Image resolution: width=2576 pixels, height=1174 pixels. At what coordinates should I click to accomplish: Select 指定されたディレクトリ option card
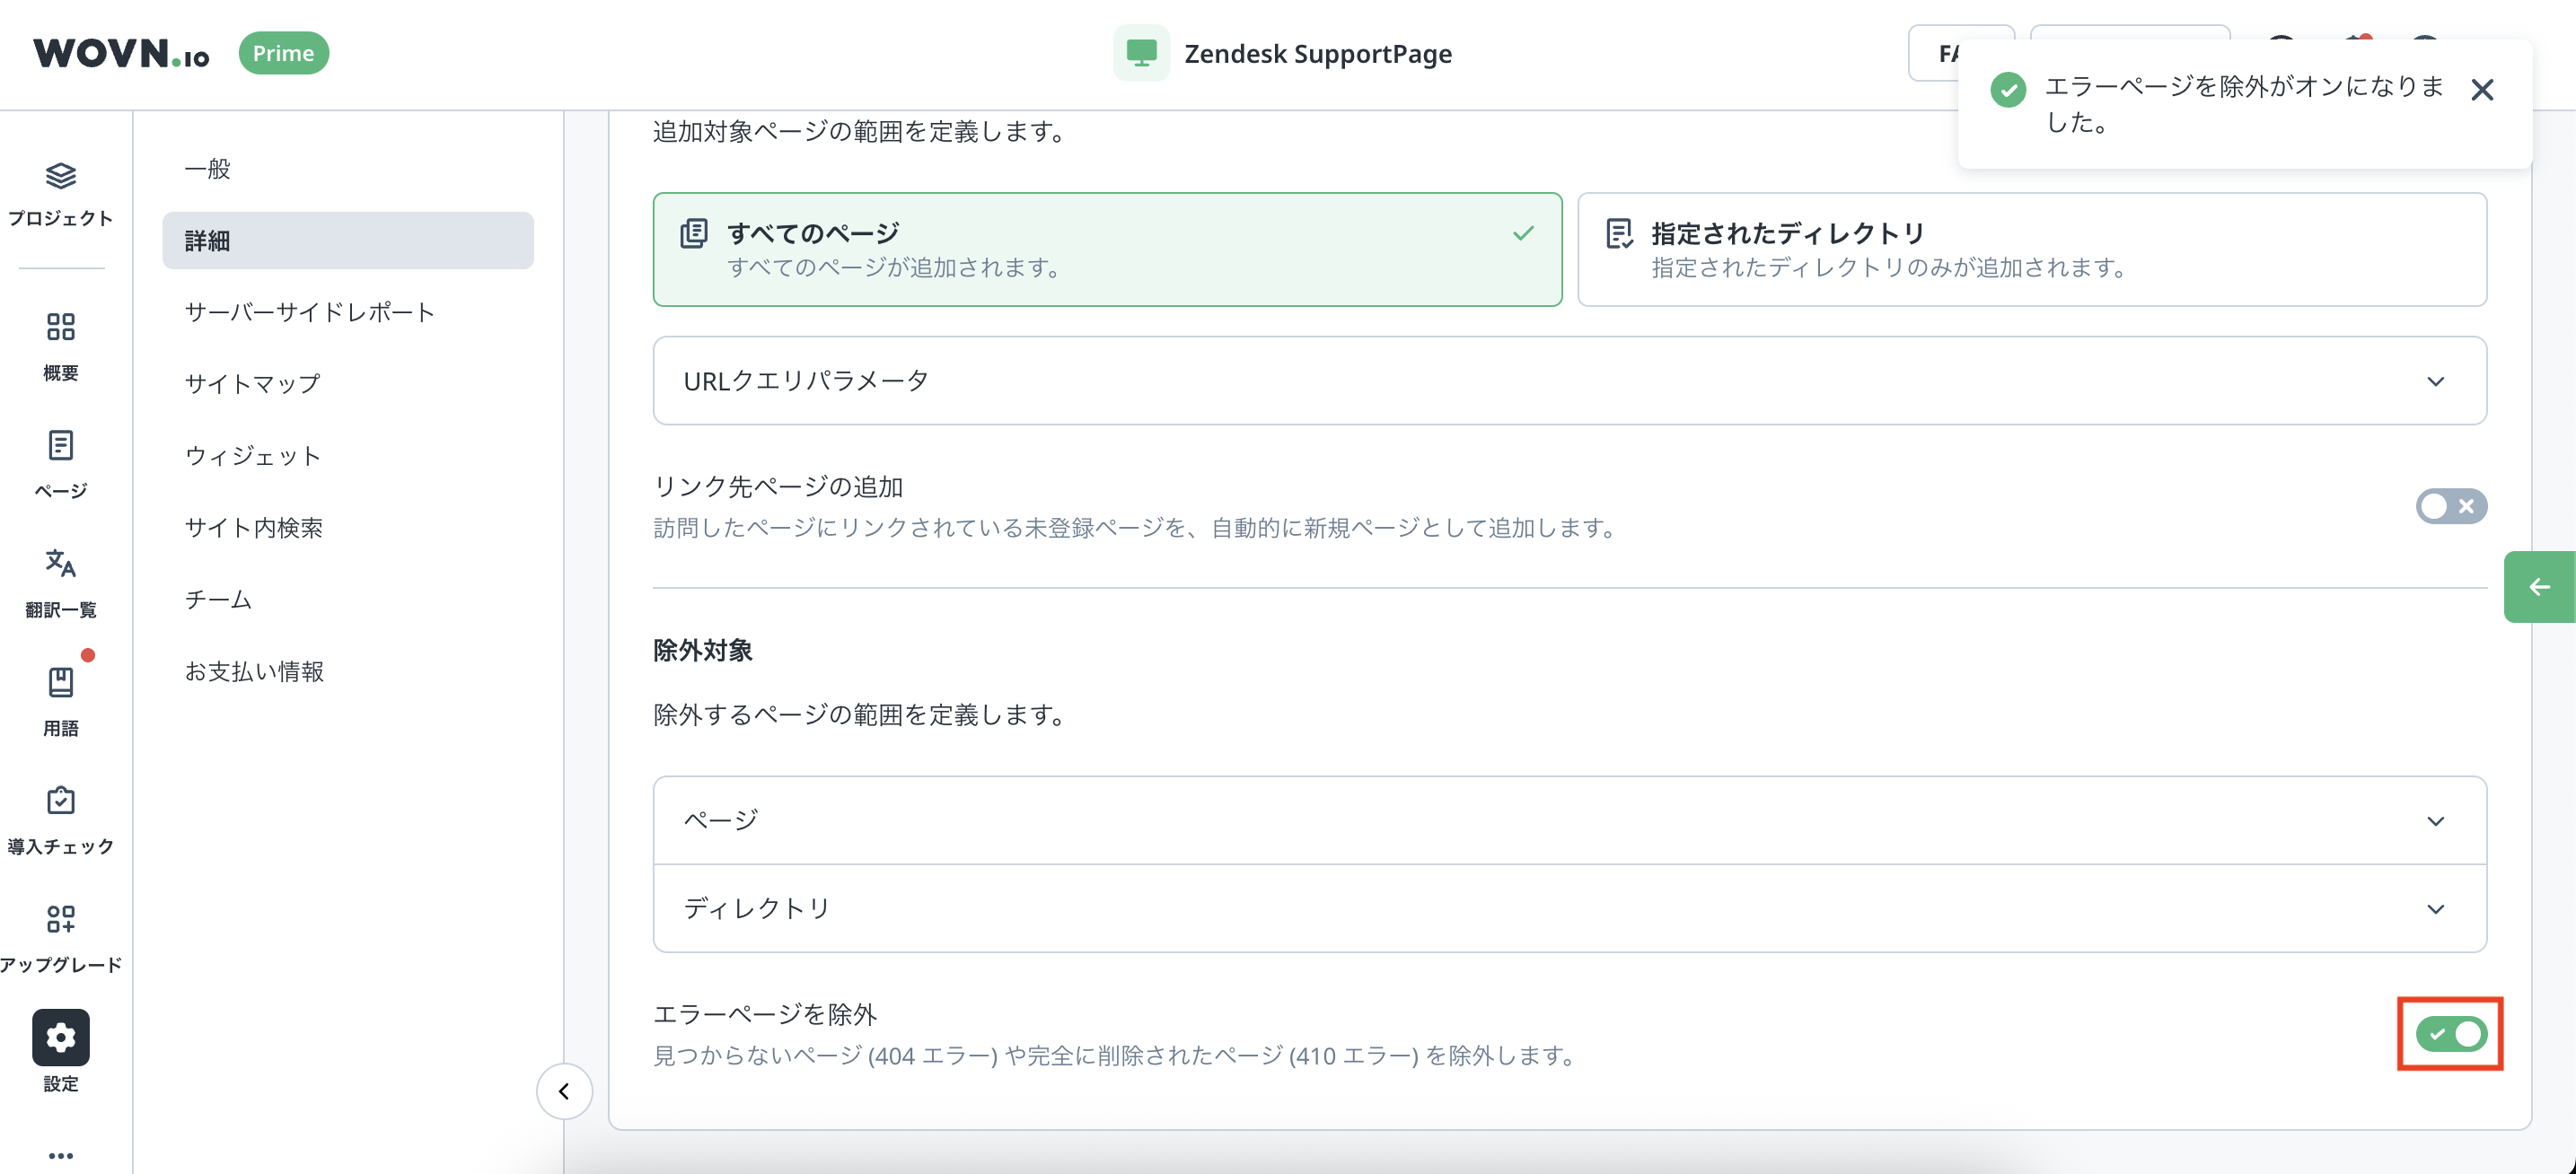click(2031, 250)
